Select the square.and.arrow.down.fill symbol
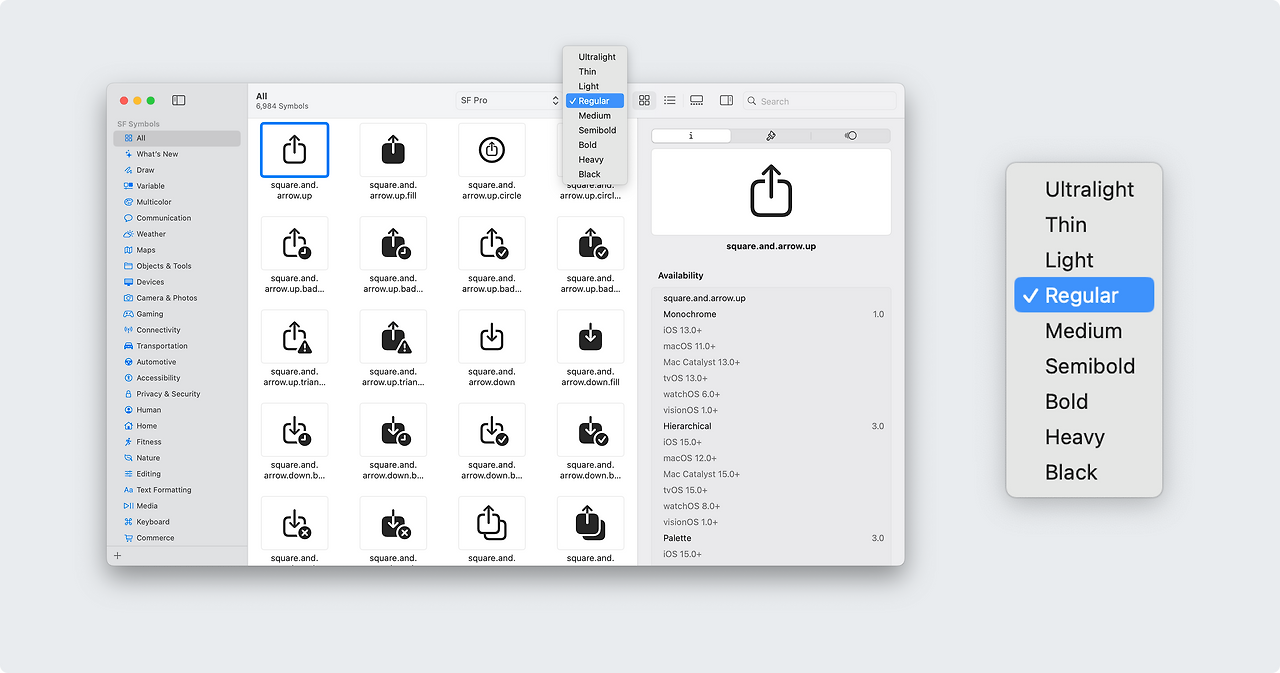This screenshot has height=673, width=1280. [x=591, y=337]
